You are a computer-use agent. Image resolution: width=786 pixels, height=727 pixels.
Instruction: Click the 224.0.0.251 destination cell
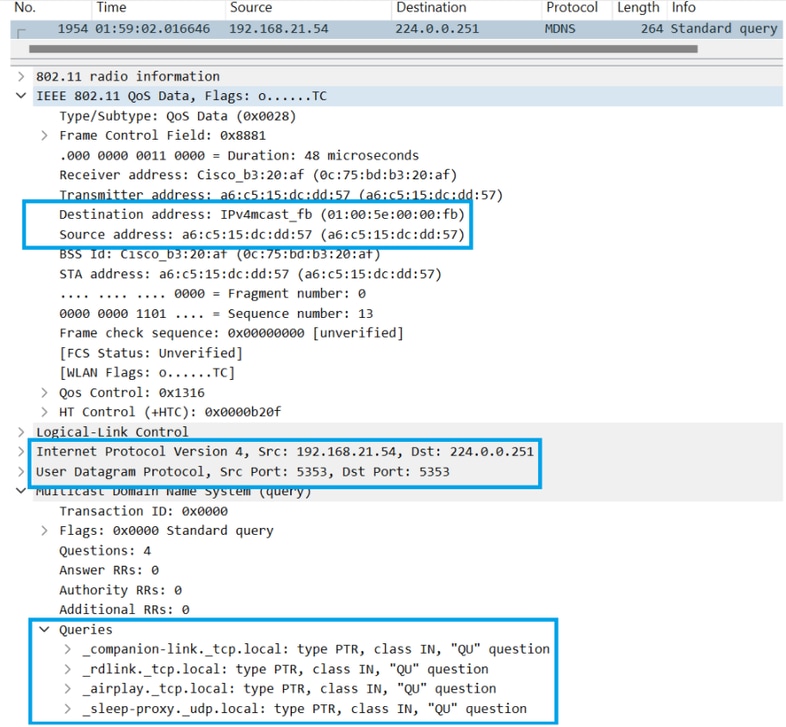pos(437,29)
